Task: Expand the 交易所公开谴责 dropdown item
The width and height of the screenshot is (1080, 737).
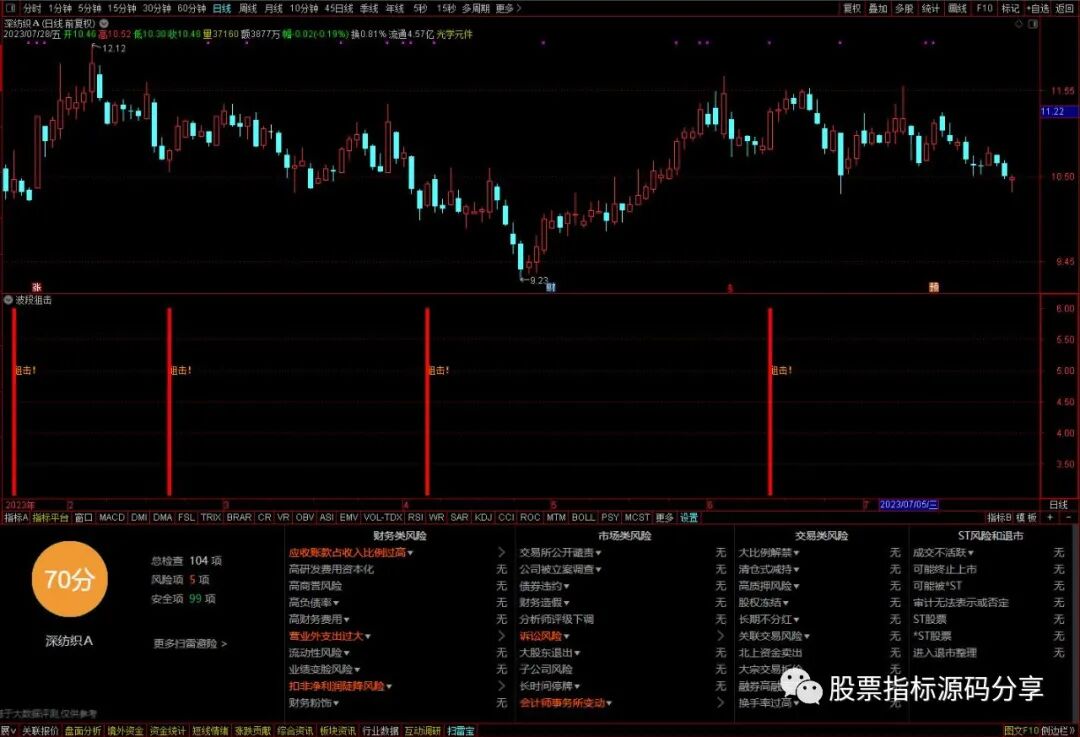Action: click(561, 552)
